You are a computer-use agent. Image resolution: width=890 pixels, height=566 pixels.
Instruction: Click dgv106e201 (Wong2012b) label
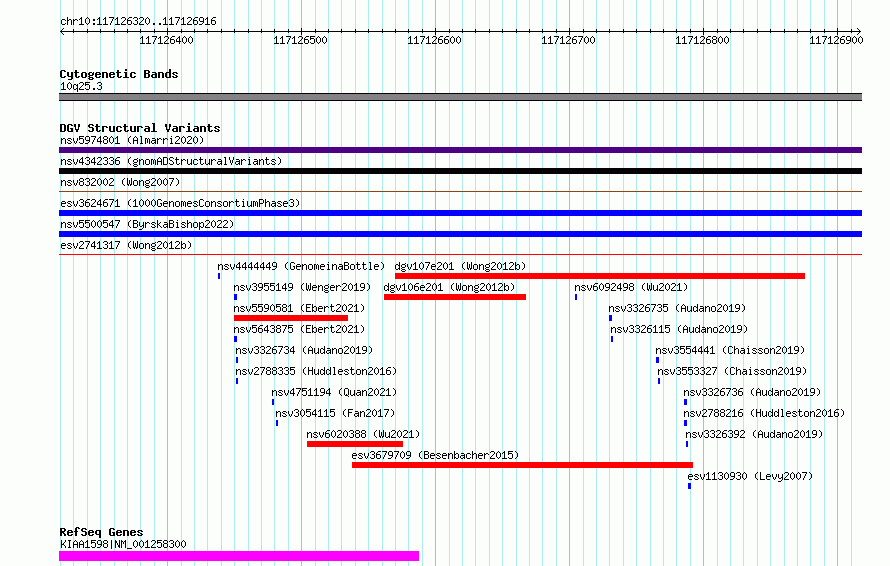point(450,287)
